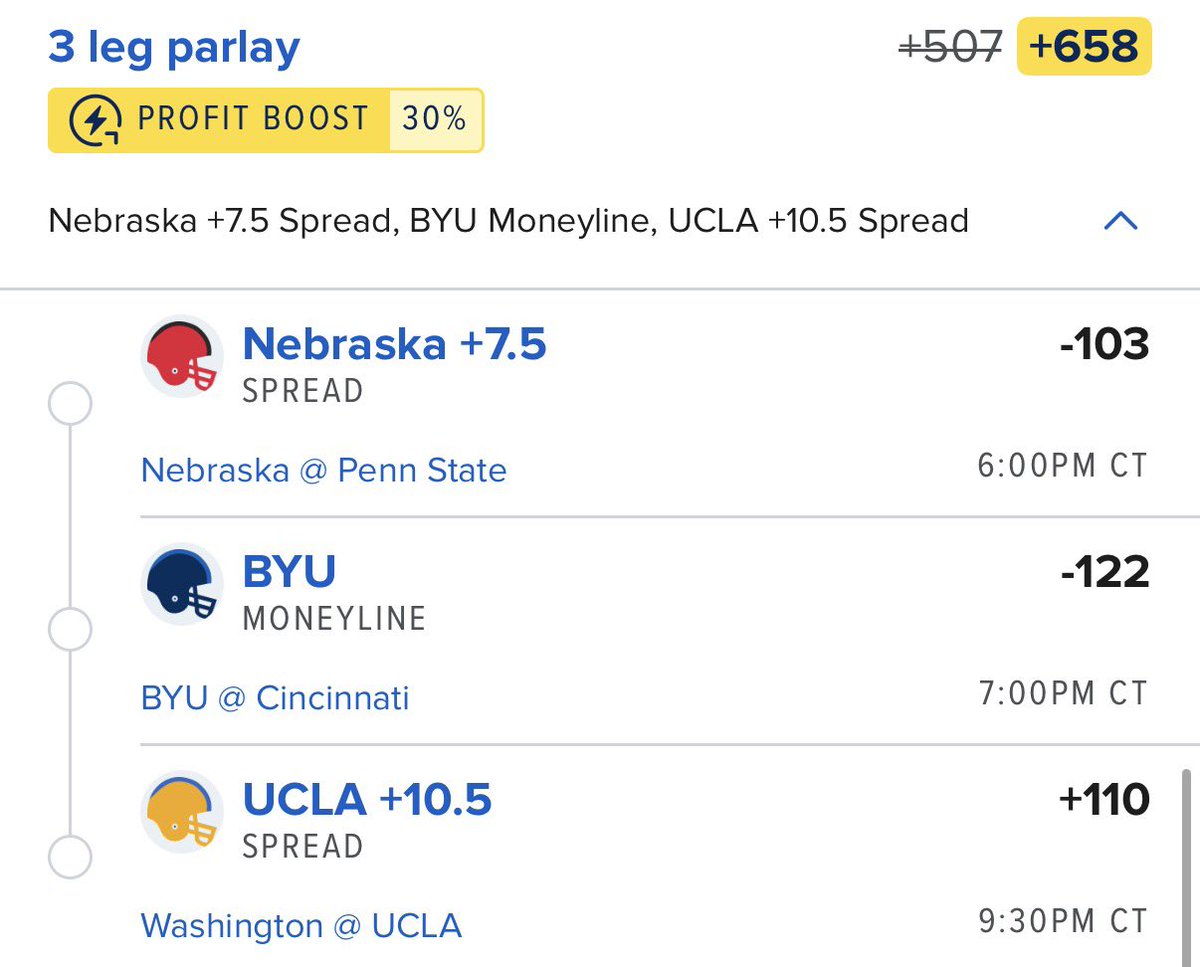Open the Washington @ UCLA matchup link
The width and height of the screenshot is (1200, 967).
tap(301, 925)
